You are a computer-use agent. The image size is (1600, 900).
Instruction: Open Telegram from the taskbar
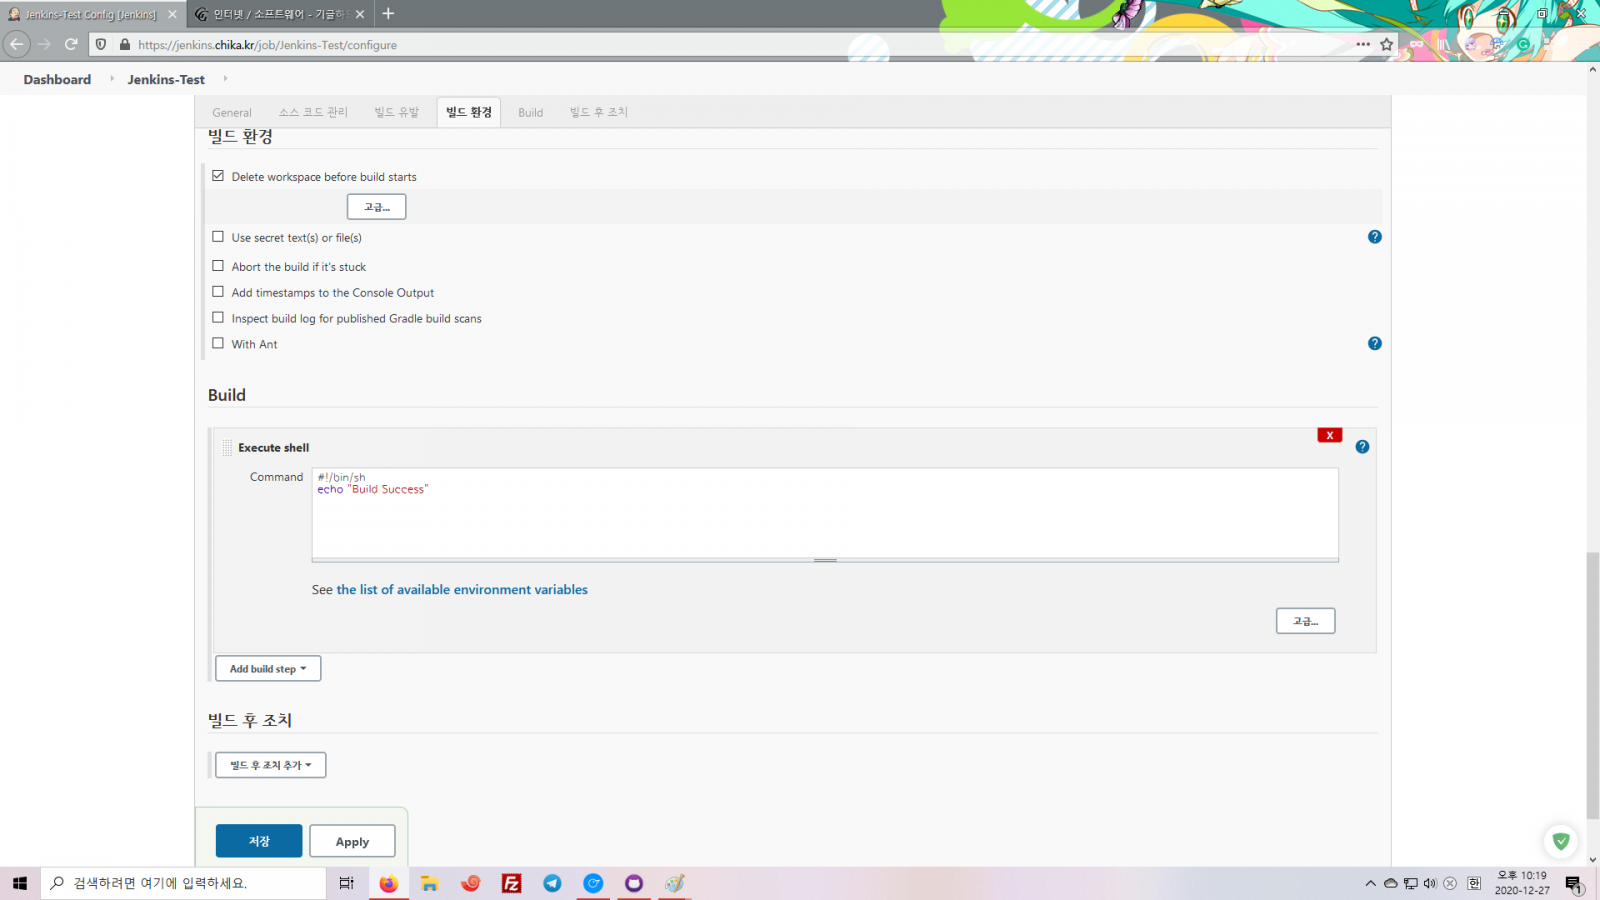coord(552,883)
